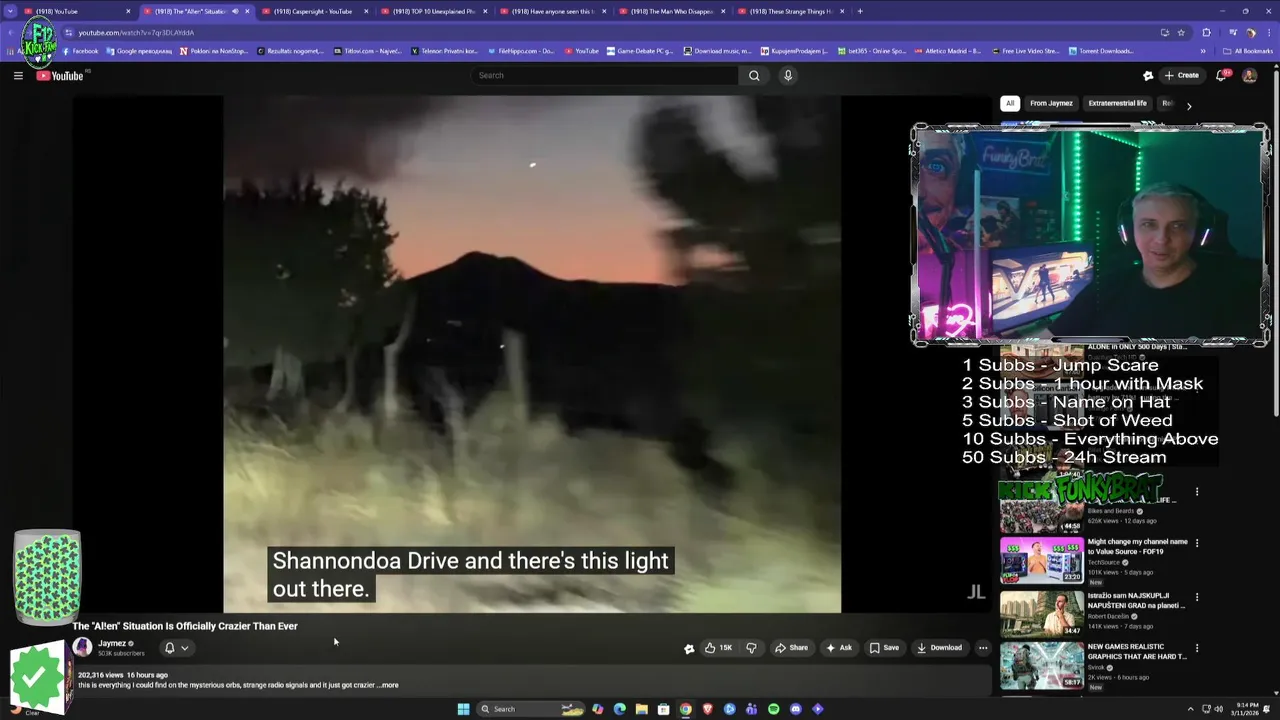The width and height of the screenshot is (1280, 720).
Task: Expand notification options chevron beside the bell
Action: (x=184, y=648)
